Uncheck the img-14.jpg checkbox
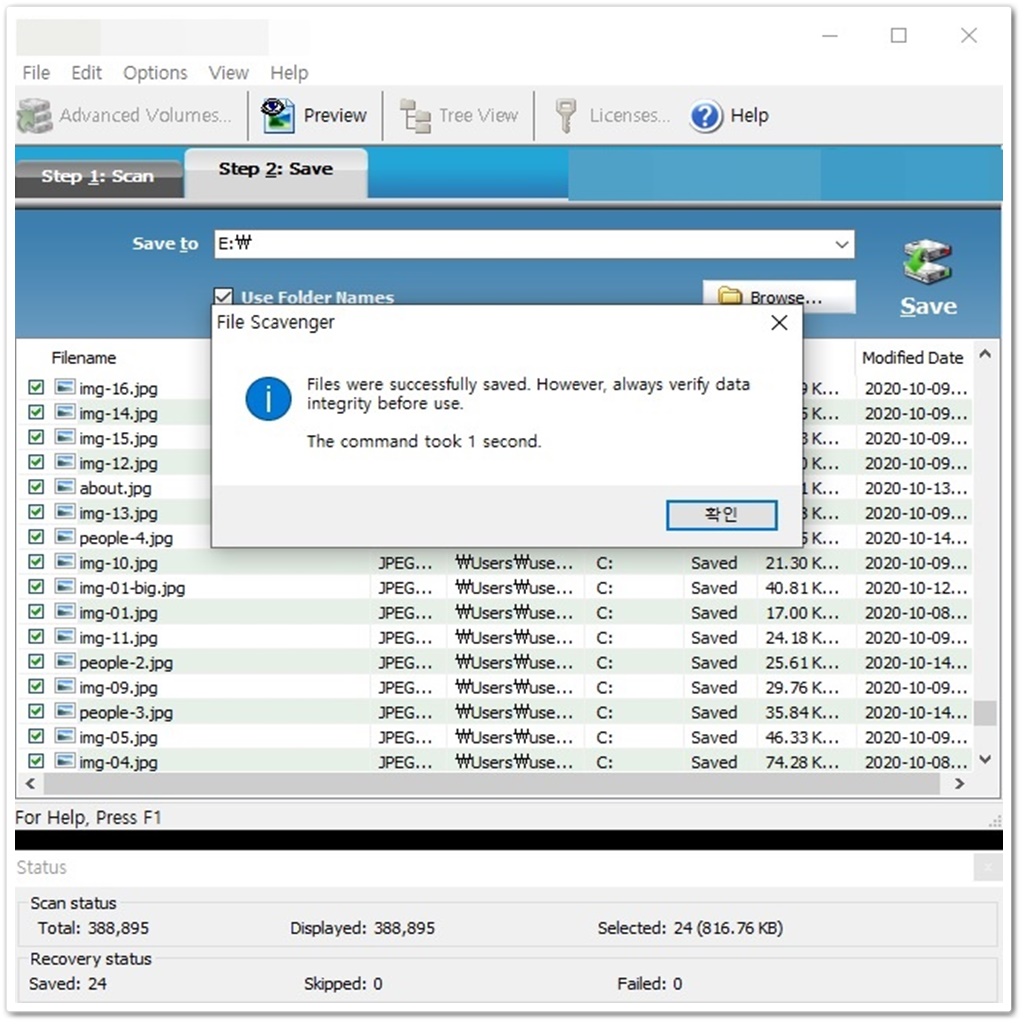The image size is (1024, 1024). coord(36,412)
